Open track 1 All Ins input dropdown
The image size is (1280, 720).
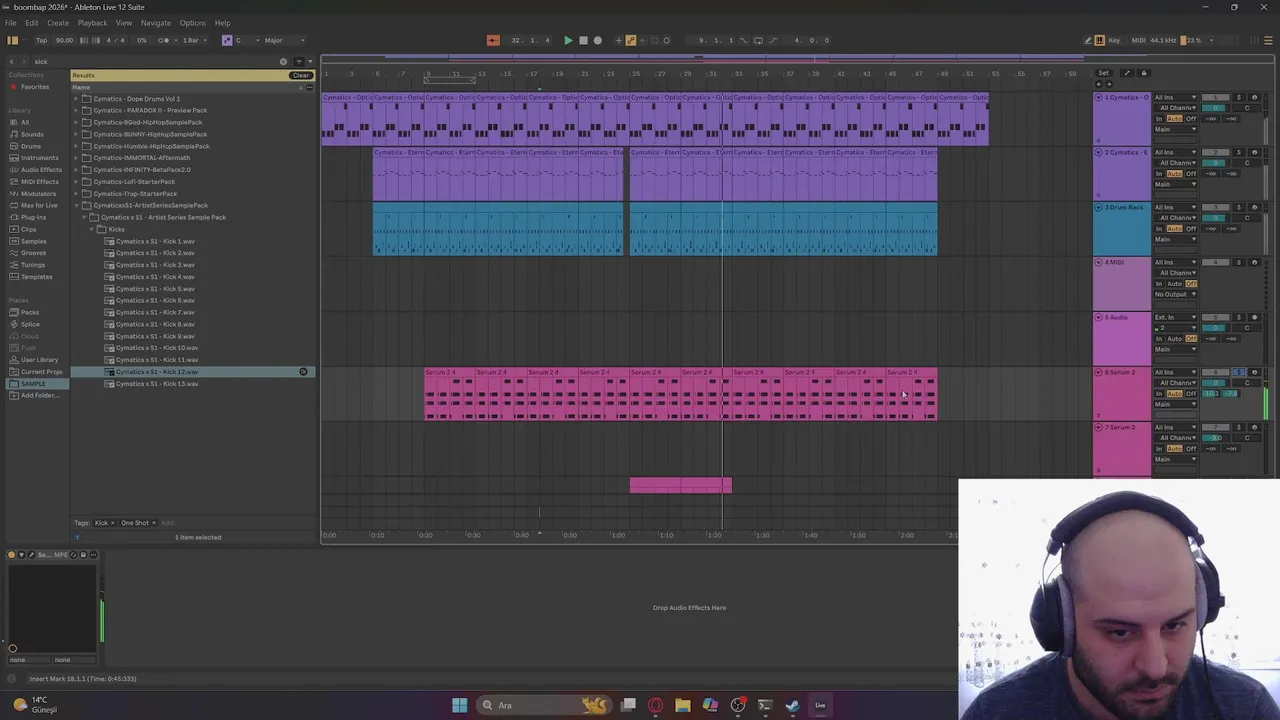click(x=1176, y=97)
